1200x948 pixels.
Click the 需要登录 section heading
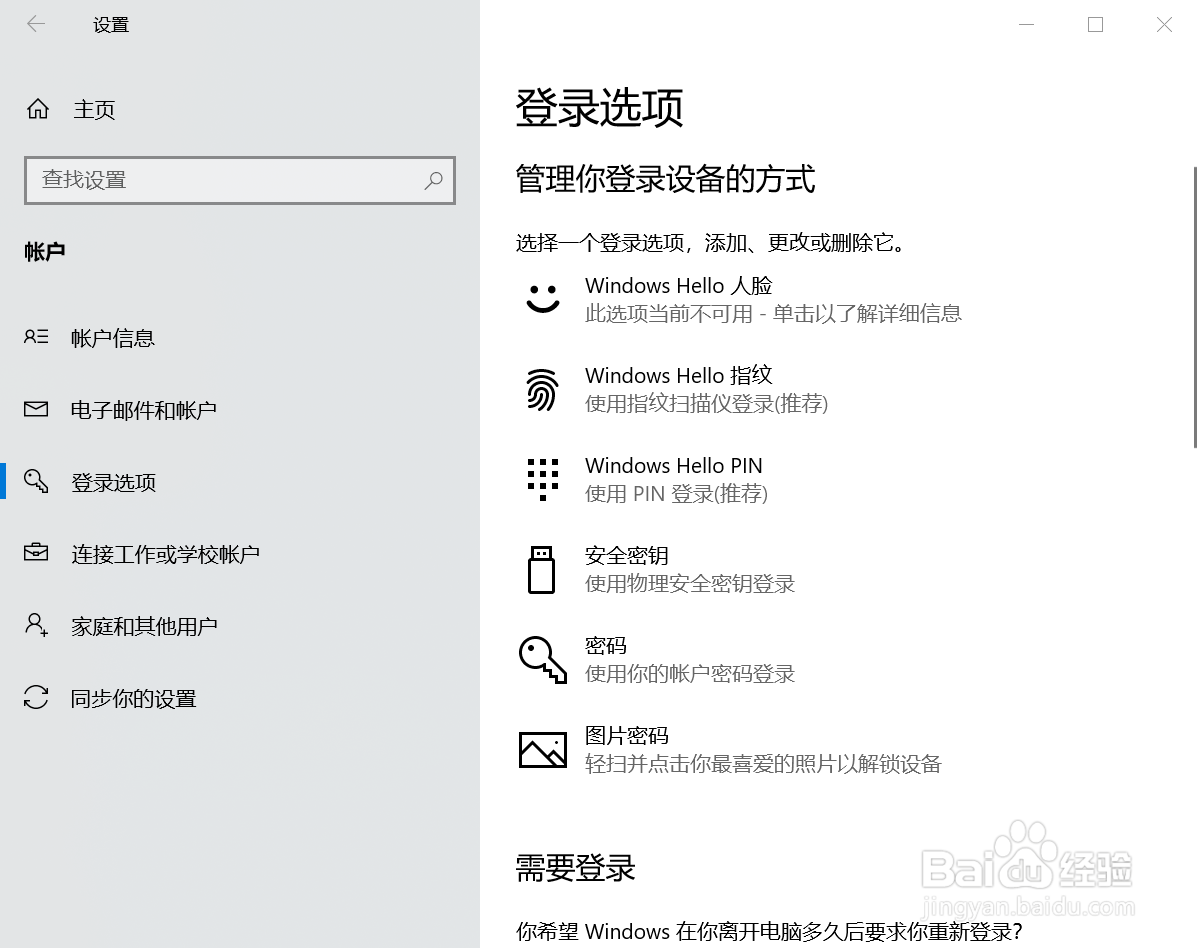pyautogui.click(x=576, y=868)
